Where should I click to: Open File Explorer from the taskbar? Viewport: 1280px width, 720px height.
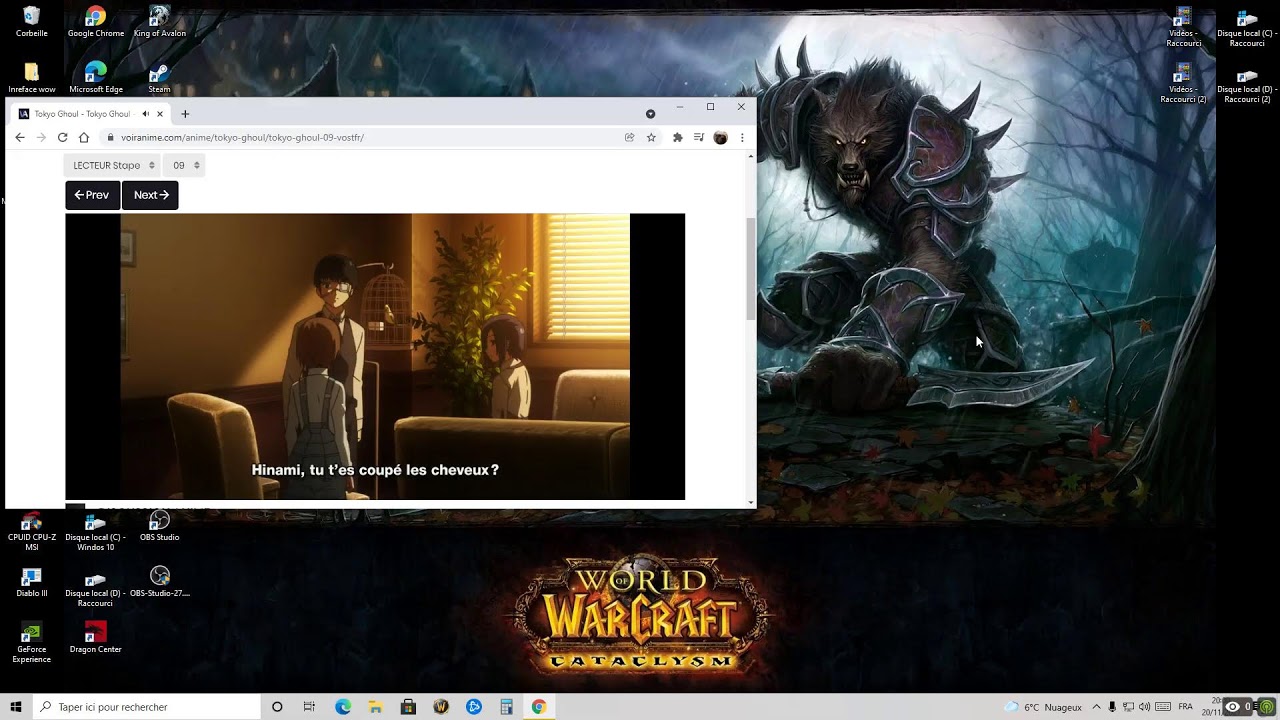(x=375, y=707)
